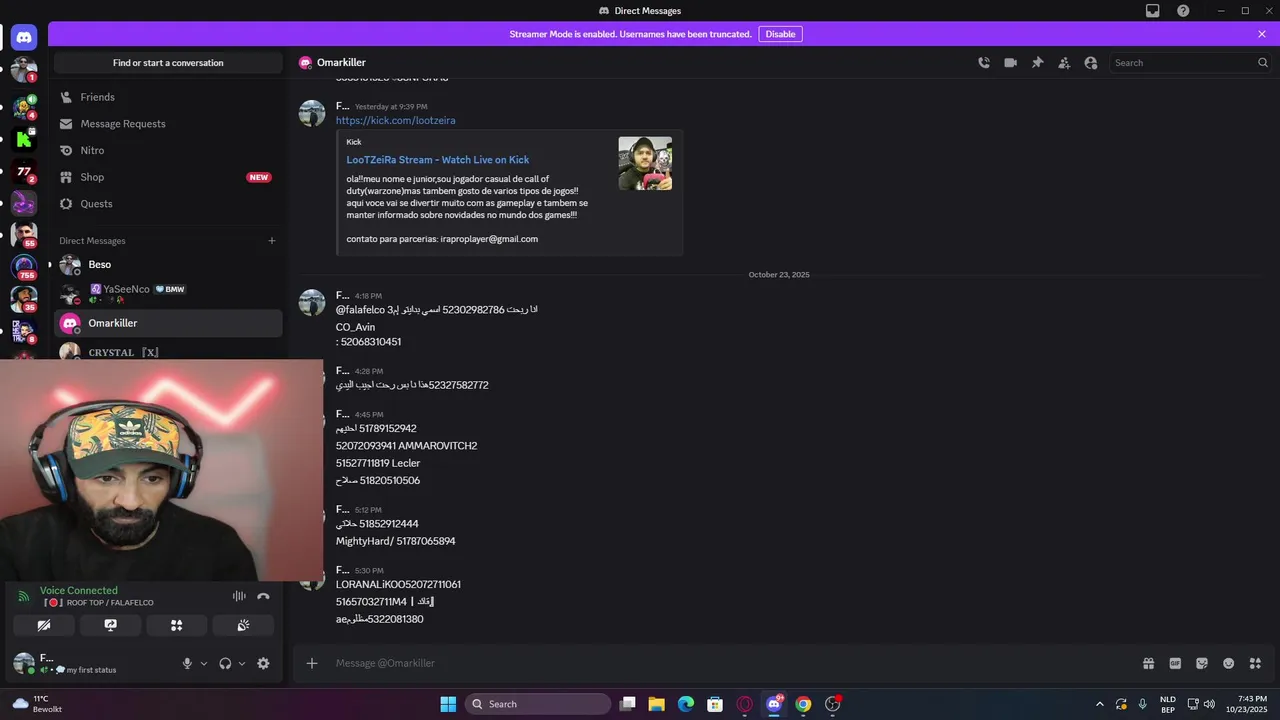The height and width of the screenshot is (720, 1280).
Task: Open the sticker picker
Action: pyautogui.click(x=1202, y=663)
